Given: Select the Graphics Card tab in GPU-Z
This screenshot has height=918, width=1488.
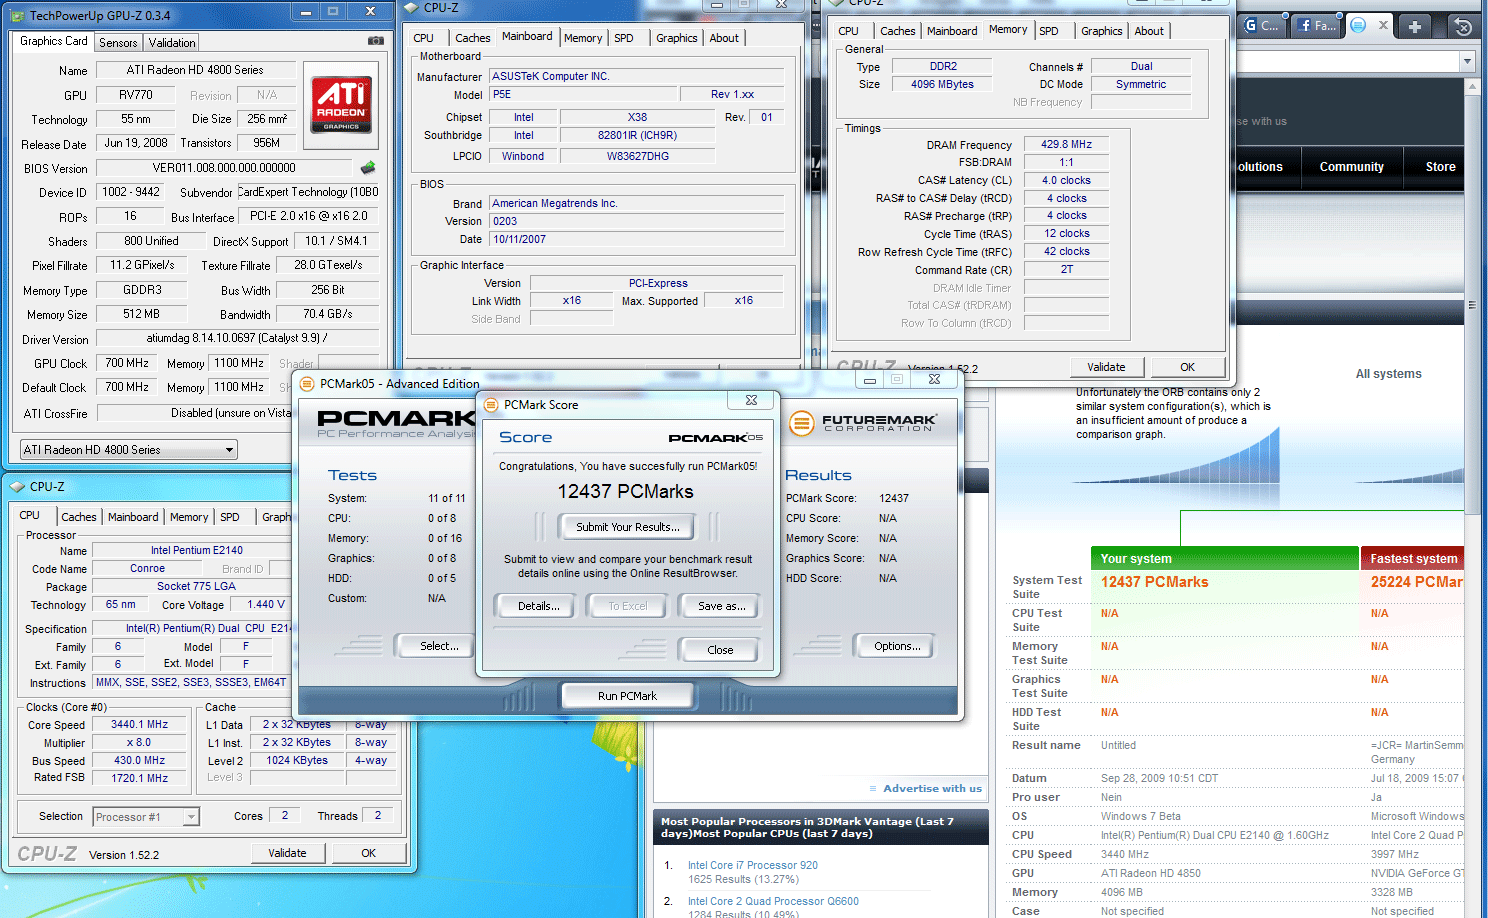Looking at the screenshot, I should (54, 41).
